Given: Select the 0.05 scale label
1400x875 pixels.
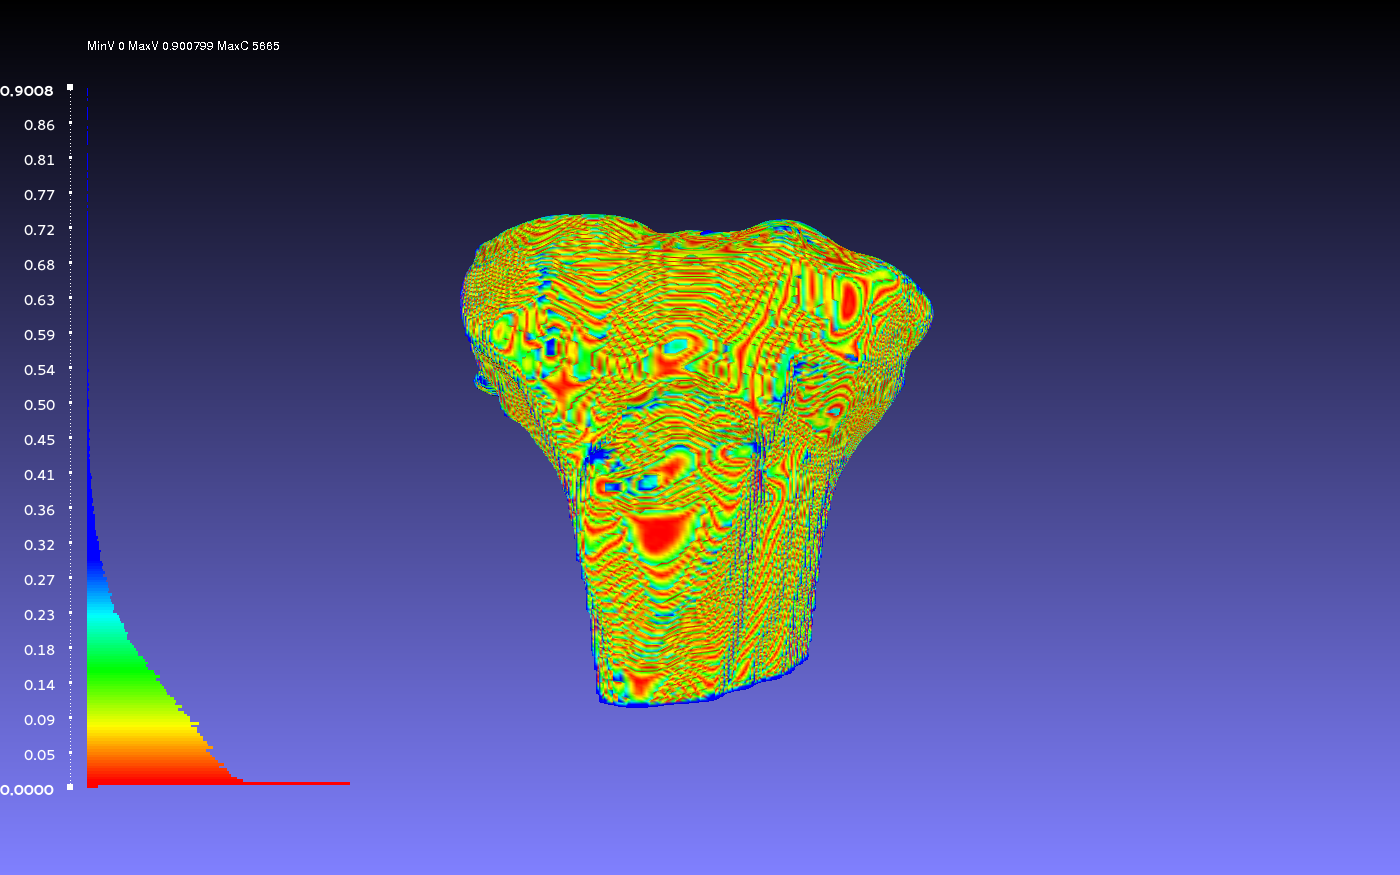Looking at the screenshot, I should [x=40, y=755].
